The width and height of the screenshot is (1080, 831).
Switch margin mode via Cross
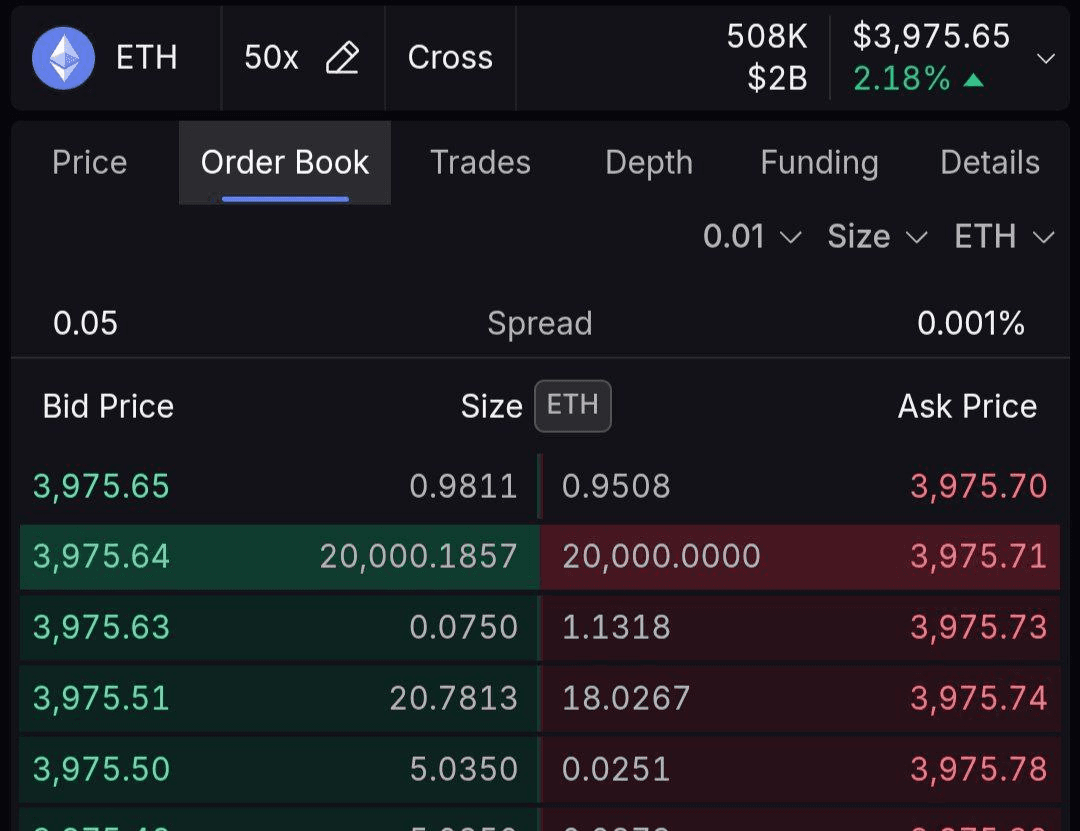click(450, 58)
